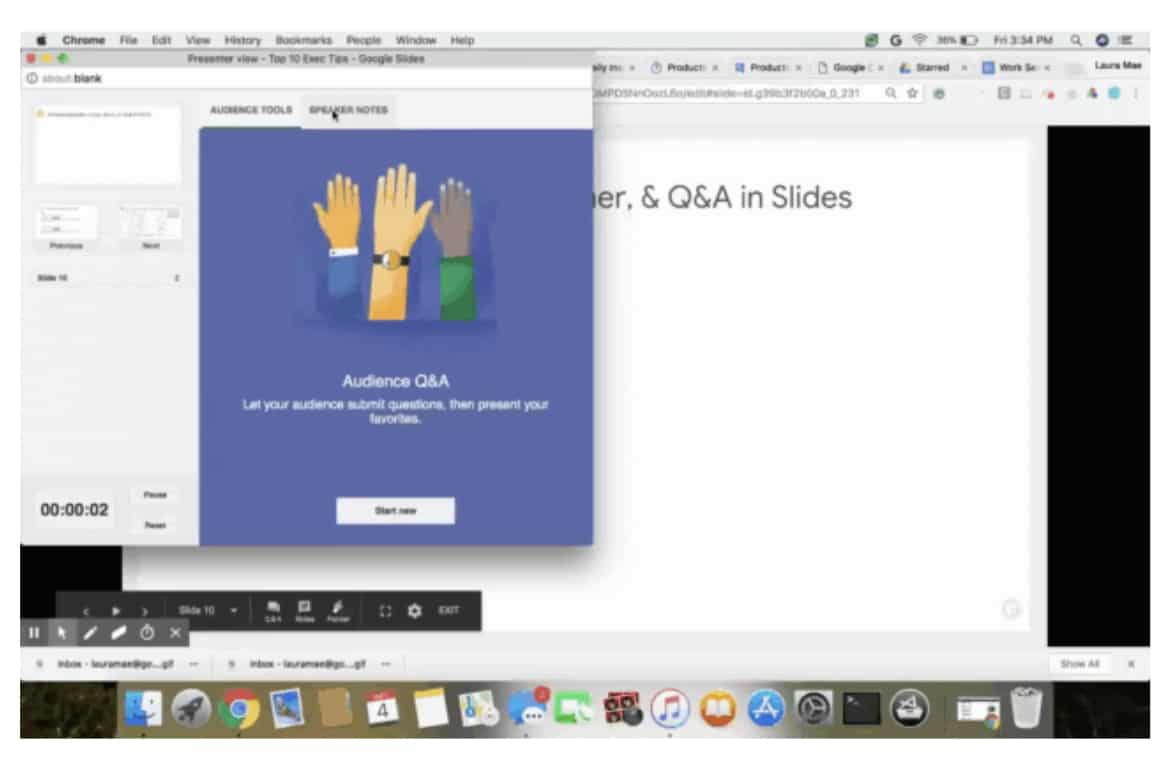Open the Q&A tool in presentation toolbar
Viewport: 1172px width, 776px height.
pyautogui.click(x=273, y=611)
